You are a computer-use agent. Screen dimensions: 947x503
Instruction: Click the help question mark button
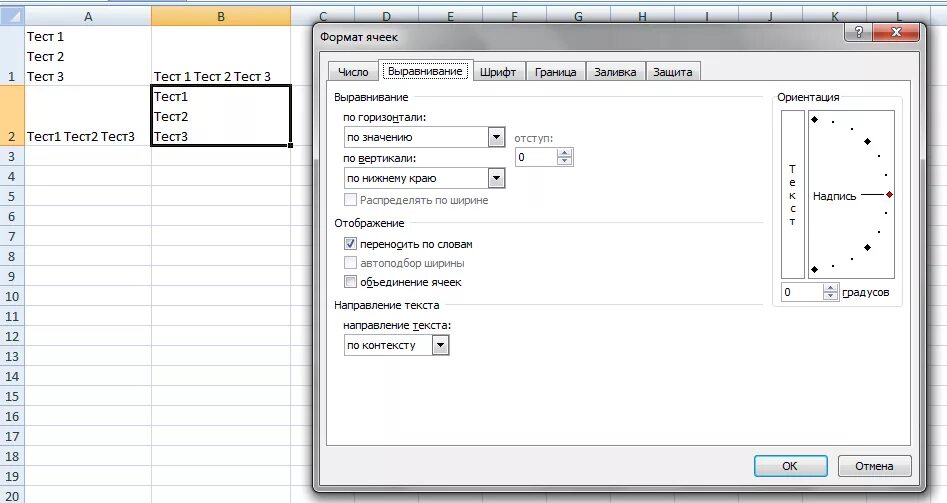click(859, 33)
